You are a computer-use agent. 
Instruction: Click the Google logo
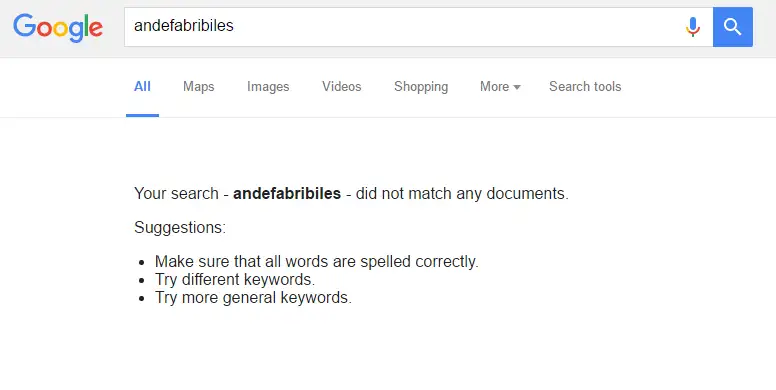coord(58,28)
